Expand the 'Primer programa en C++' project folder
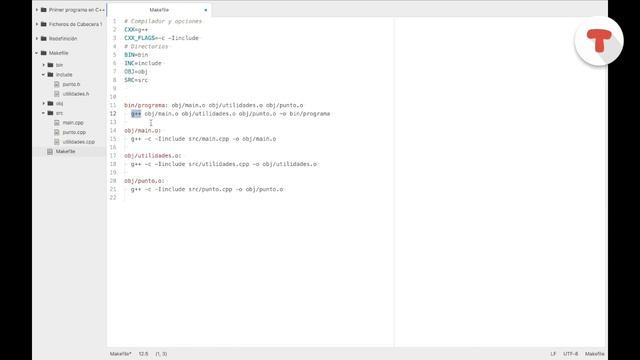 [37, 10]
